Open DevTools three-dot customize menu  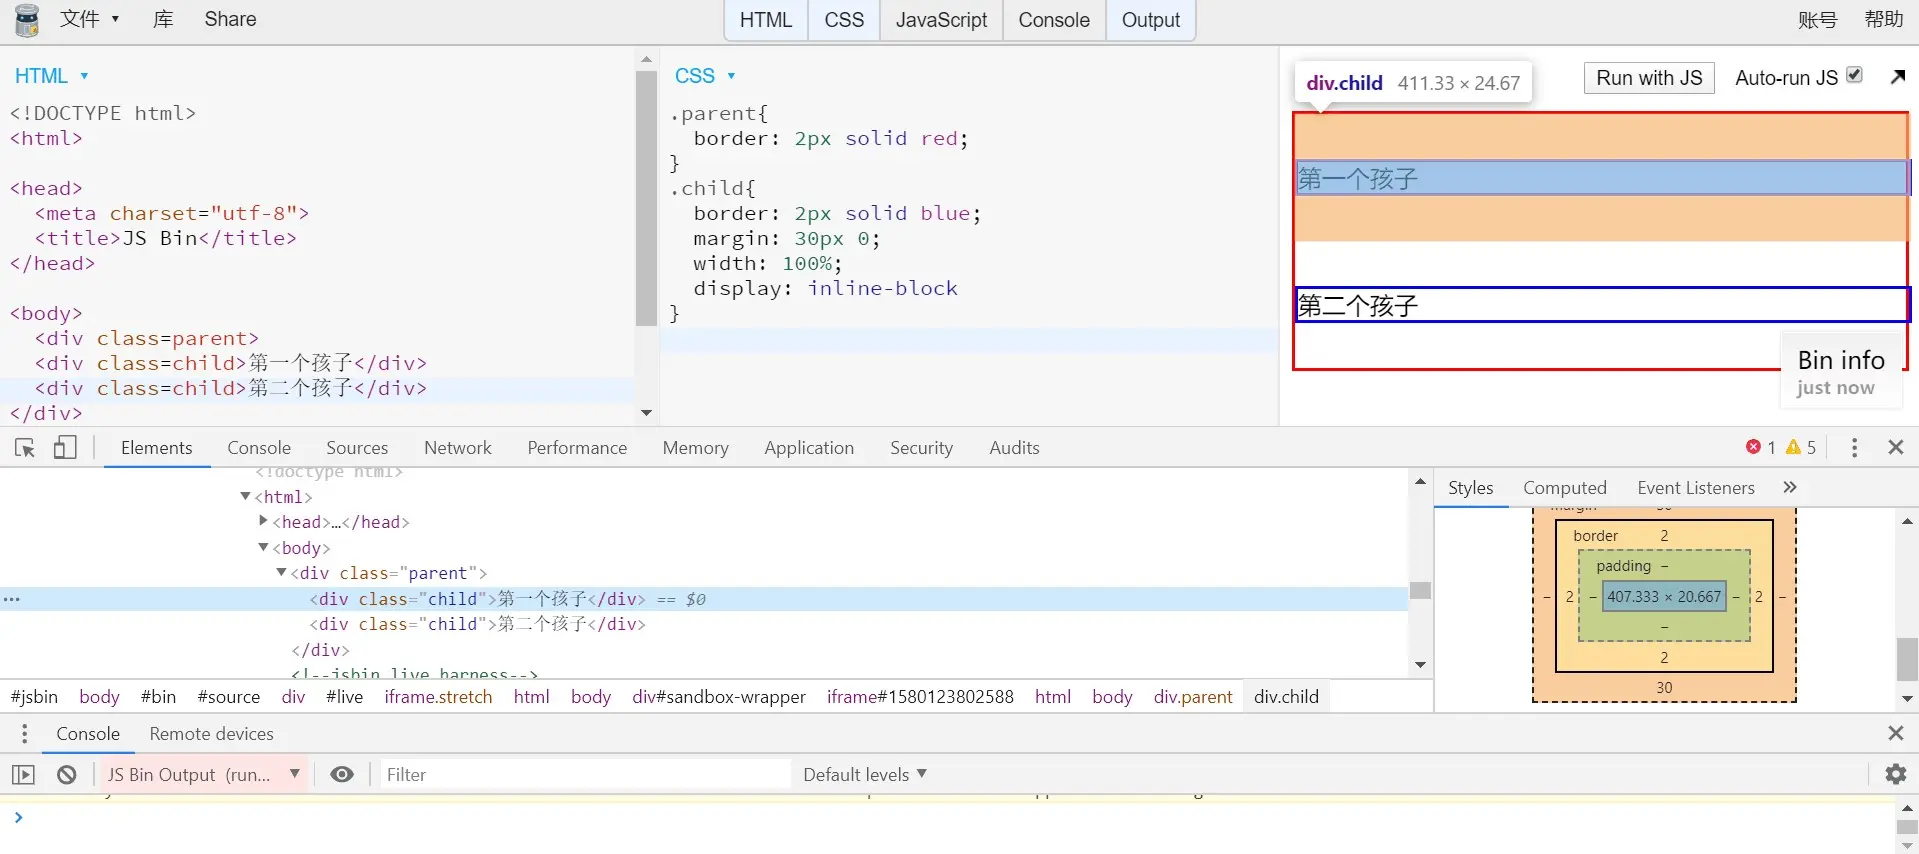(1854, 448)
